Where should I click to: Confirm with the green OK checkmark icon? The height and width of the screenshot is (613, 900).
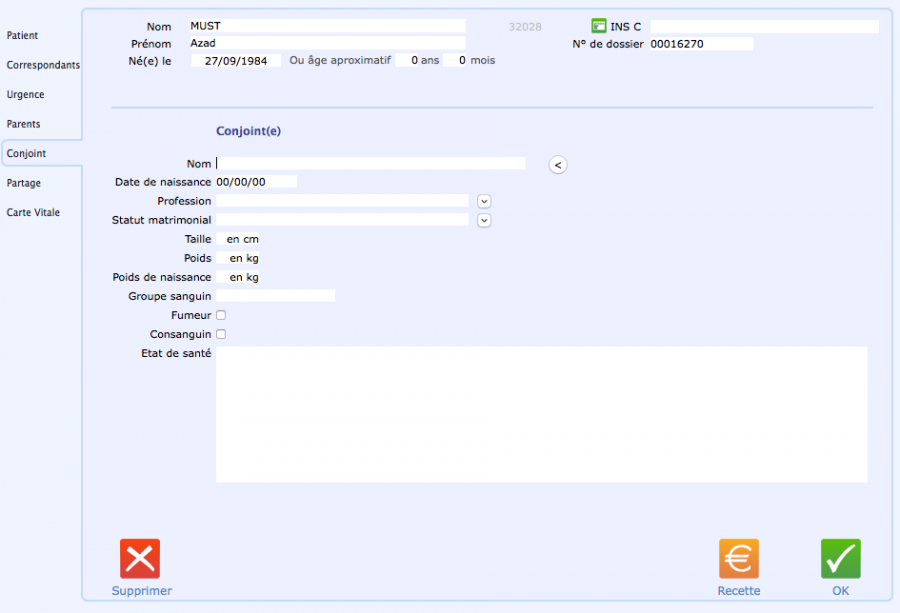coord(840,558)
